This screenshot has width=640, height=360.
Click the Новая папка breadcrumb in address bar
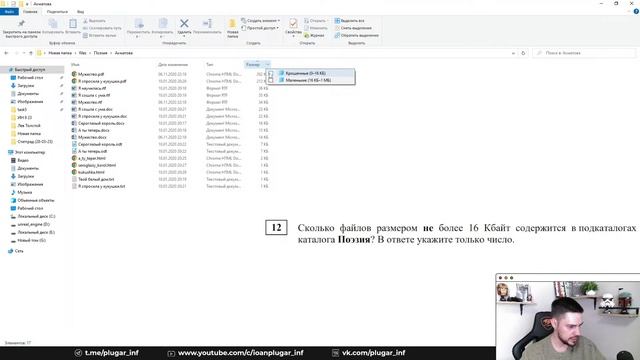click(x=60, y=53)
